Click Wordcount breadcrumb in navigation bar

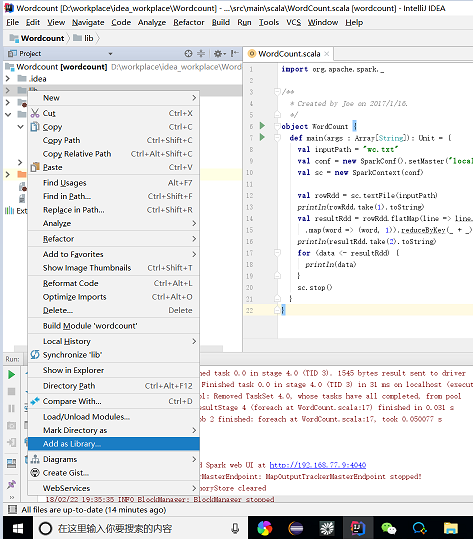[x=37, y=38]
